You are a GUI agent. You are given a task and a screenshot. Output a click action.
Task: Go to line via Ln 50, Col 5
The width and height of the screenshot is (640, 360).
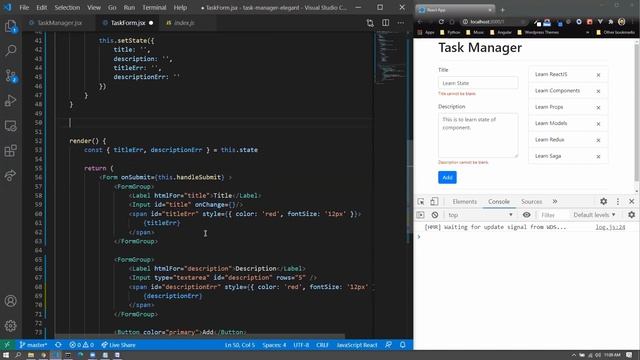point(240,345)
